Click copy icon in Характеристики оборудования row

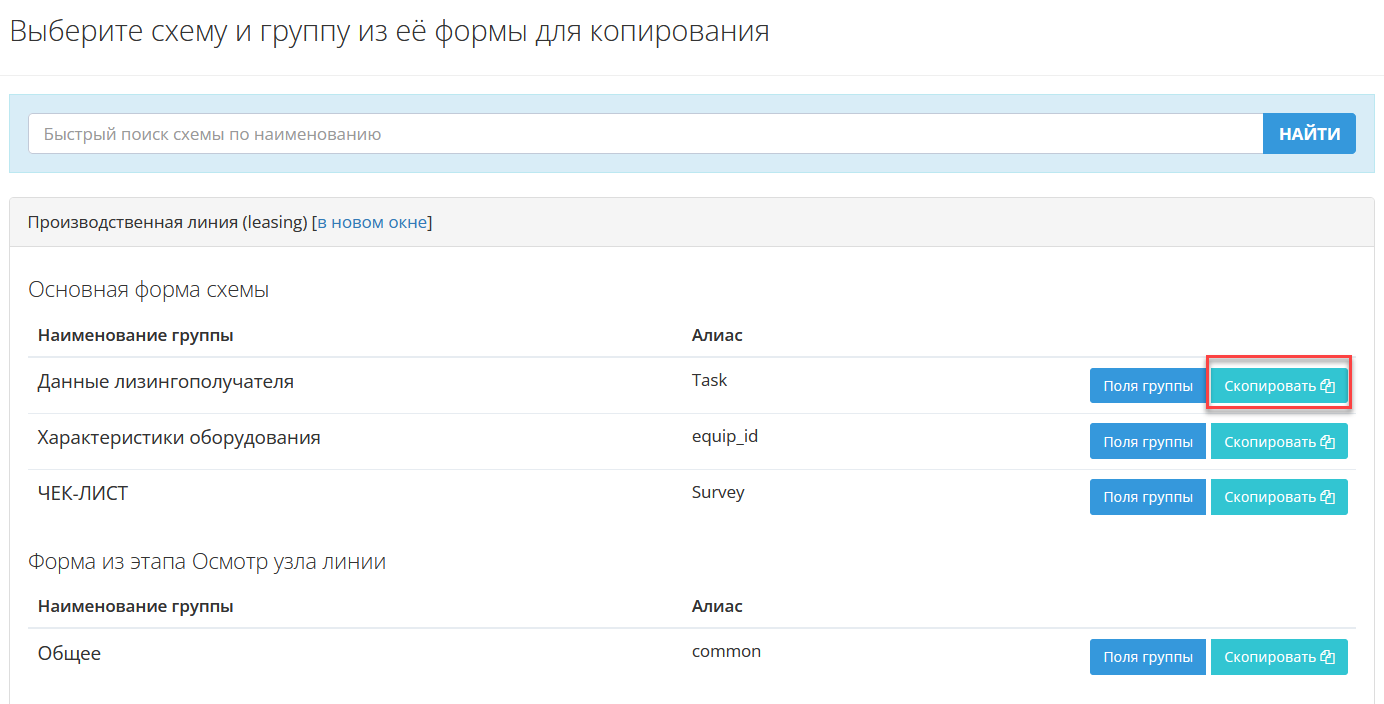(1328, 441)
